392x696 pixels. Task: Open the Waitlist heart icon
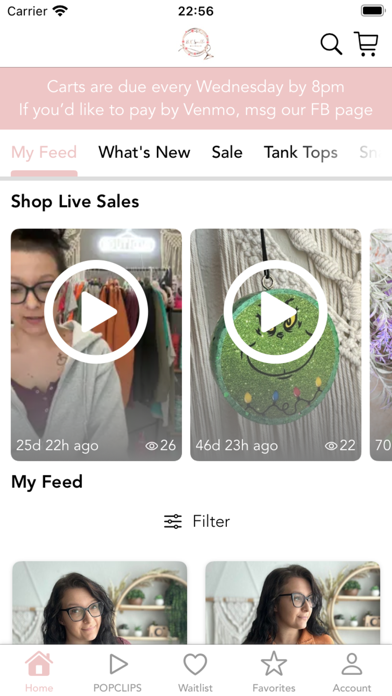(195, 664)
